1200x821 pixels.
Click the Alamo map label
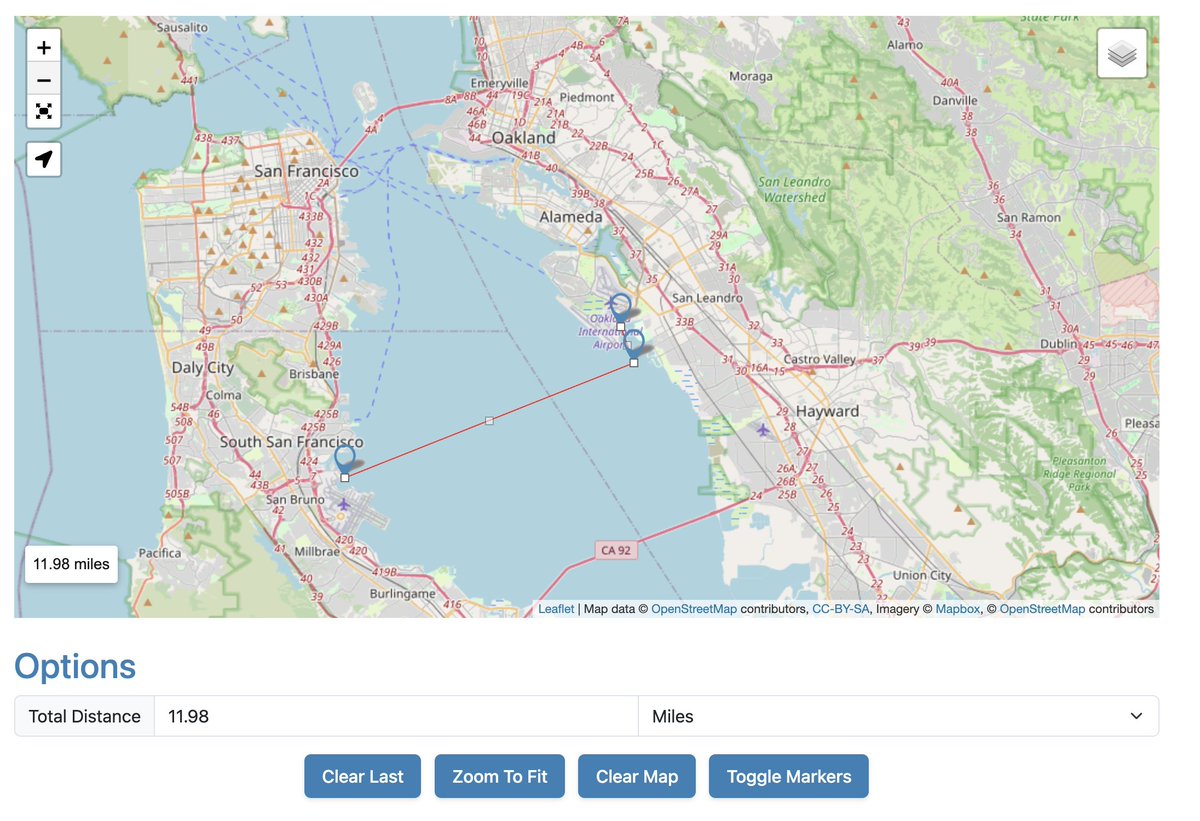pyautogui.click(x=905, y=45)
